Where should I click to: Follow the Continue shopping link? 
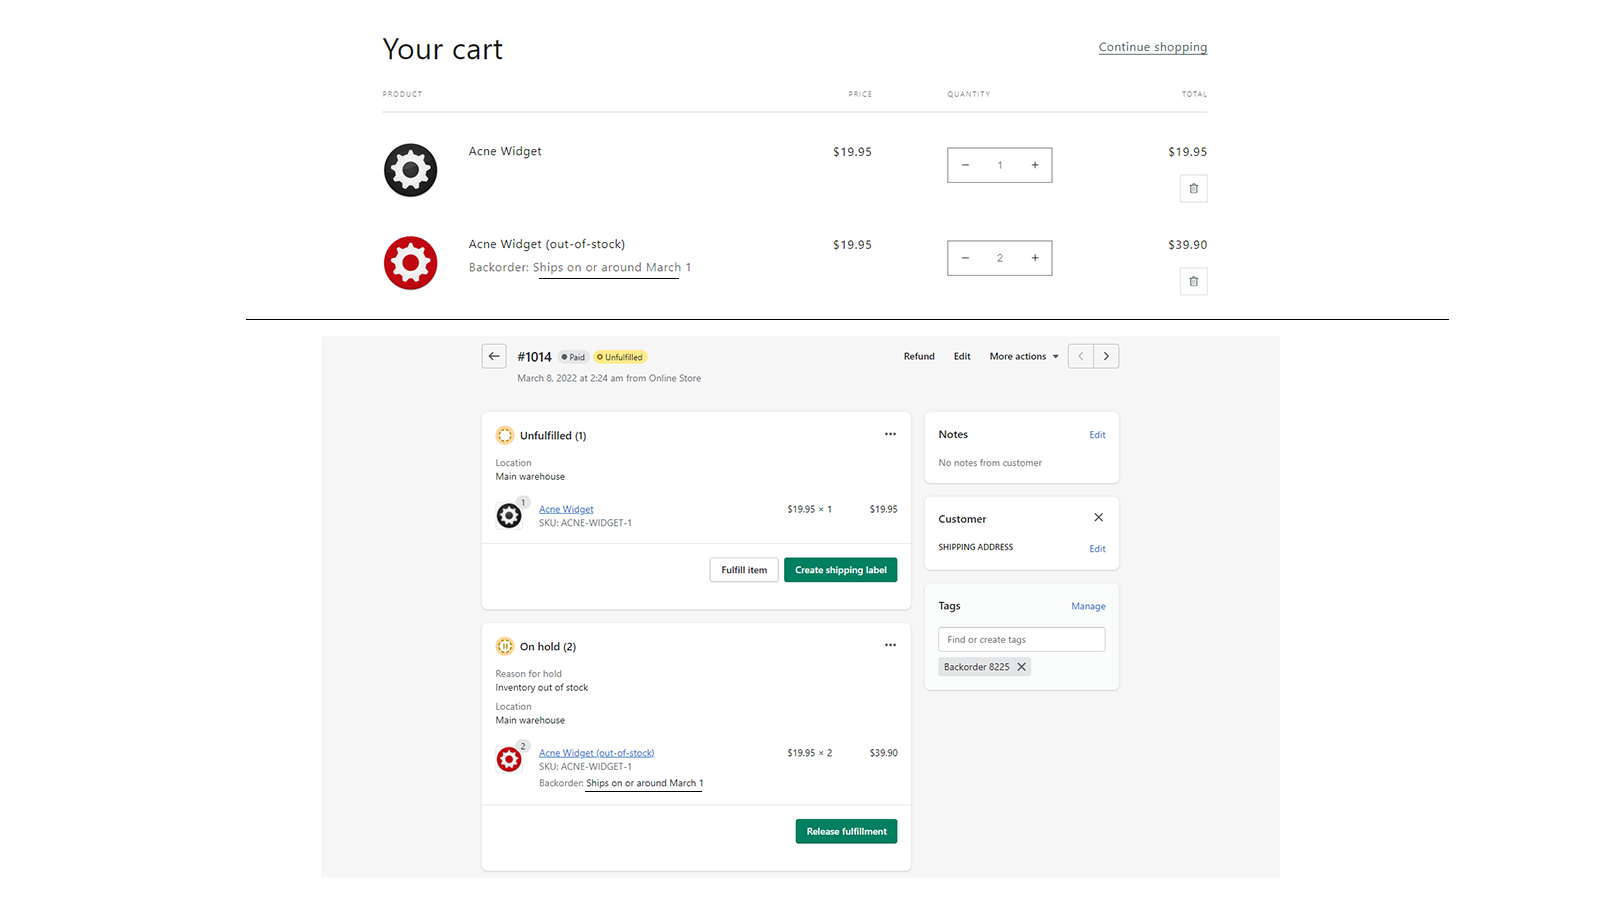point(1153,47)
